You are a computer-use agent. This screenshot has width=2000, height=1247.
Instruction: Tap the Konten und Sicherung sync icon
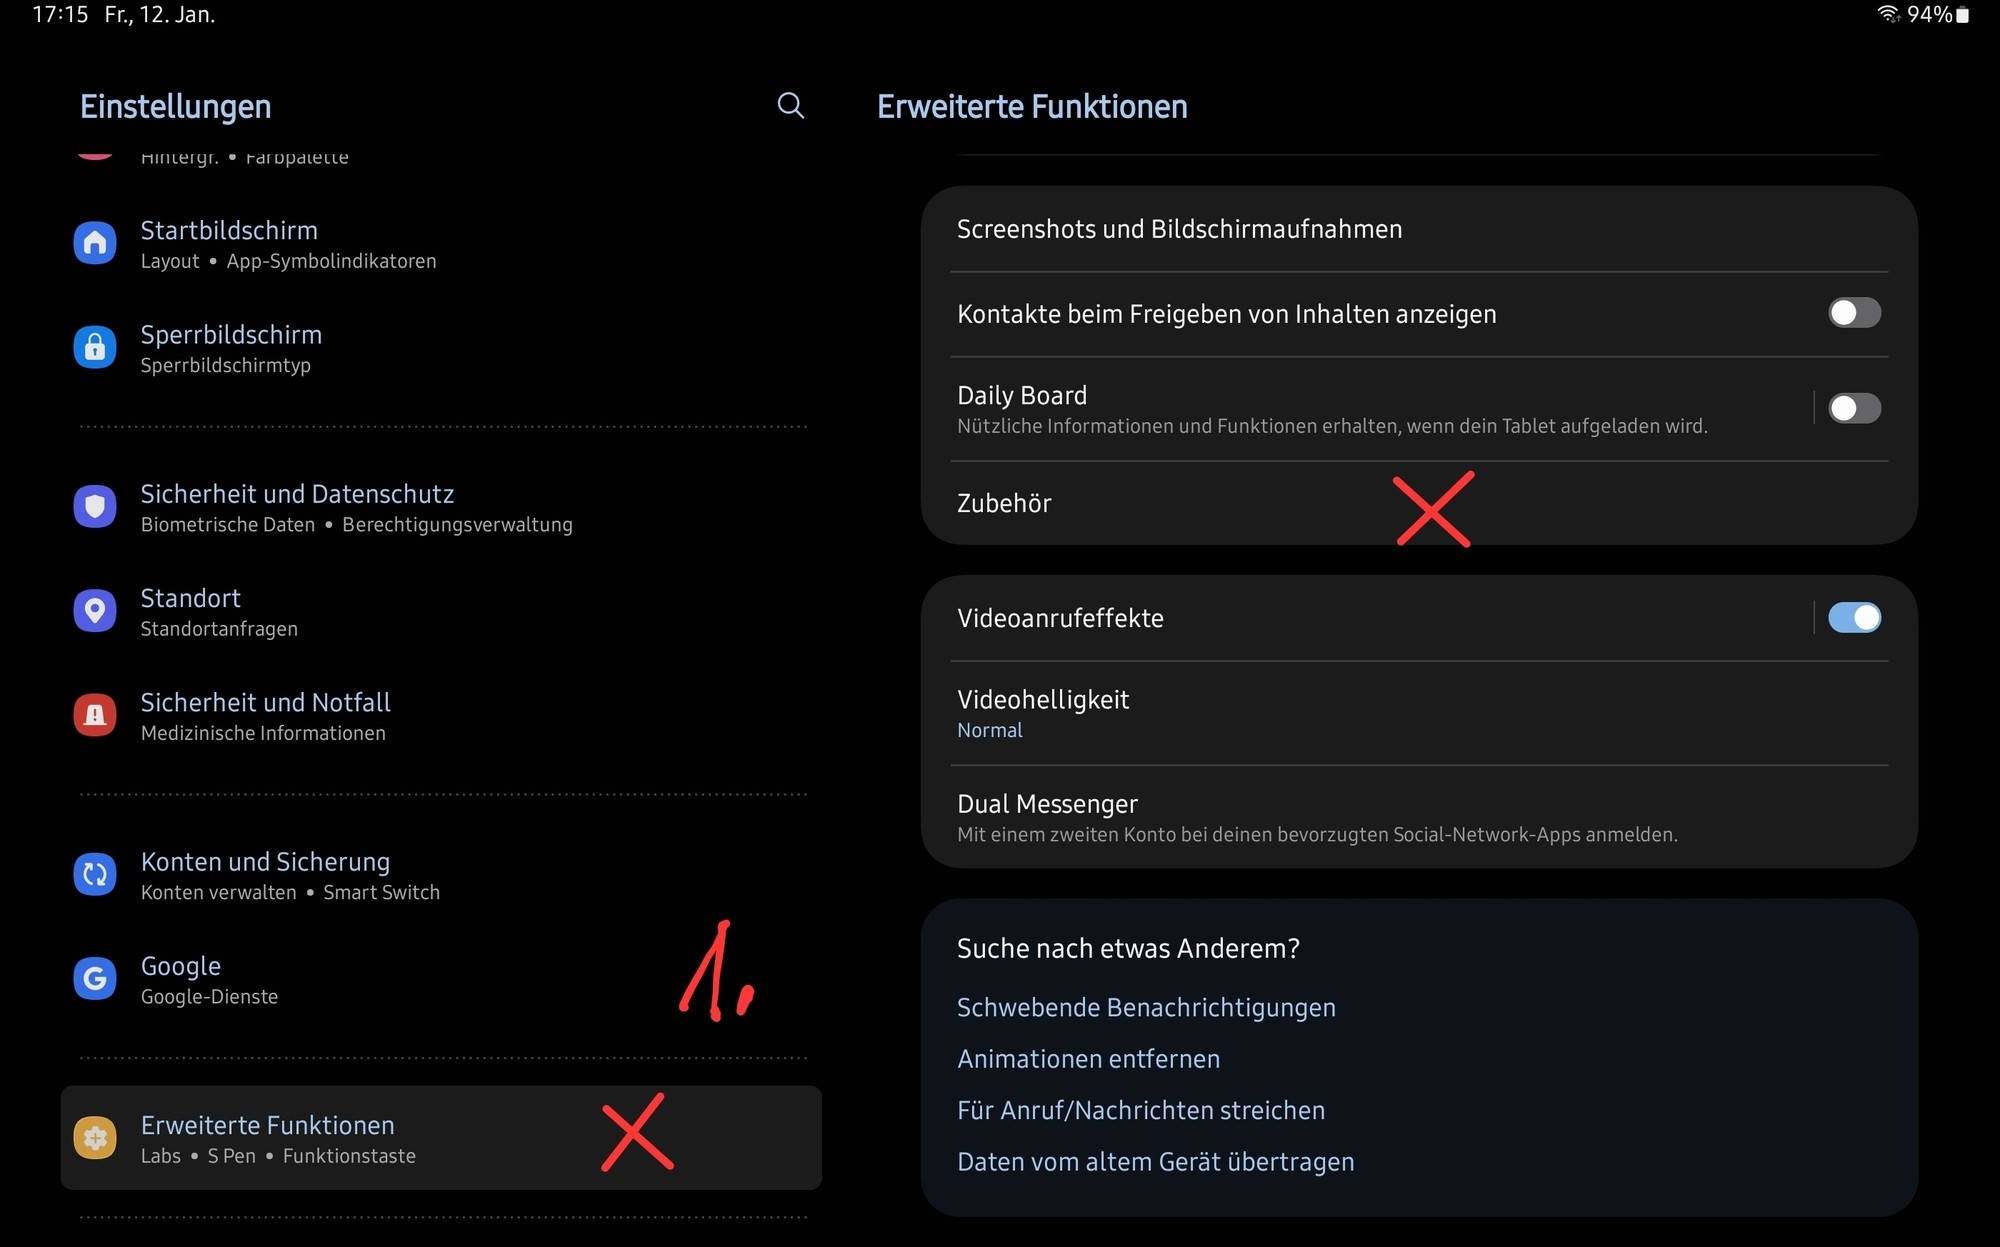95,874
